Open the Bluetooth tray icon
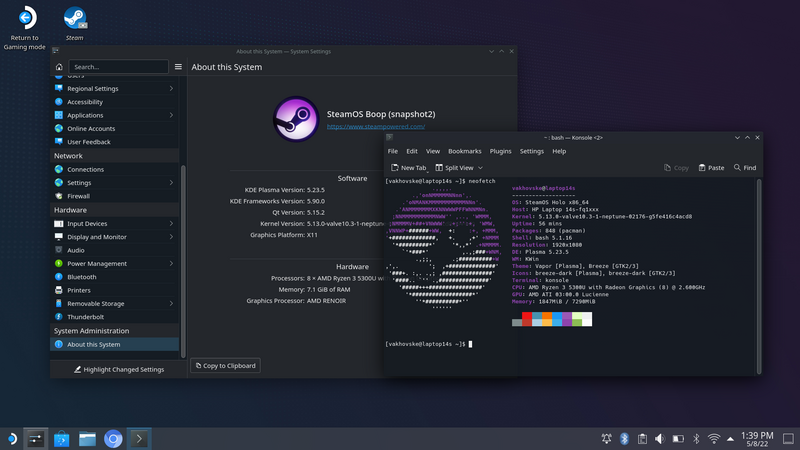This screenshot has width=800, height=450. pyautogui.click(x=624, y=438)
